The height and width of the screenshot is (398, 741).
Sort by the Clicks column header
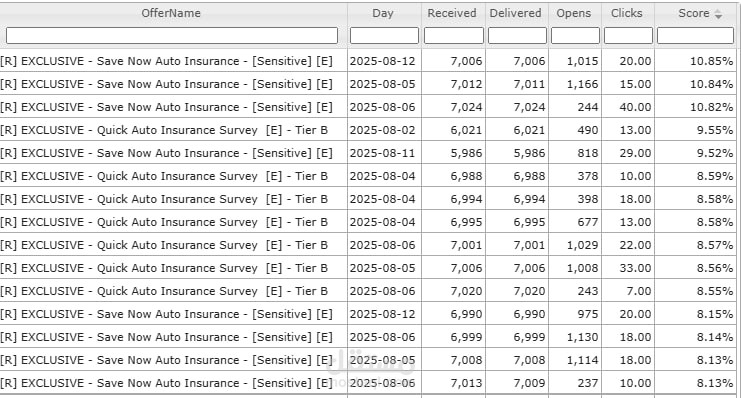tap(627, 13)
